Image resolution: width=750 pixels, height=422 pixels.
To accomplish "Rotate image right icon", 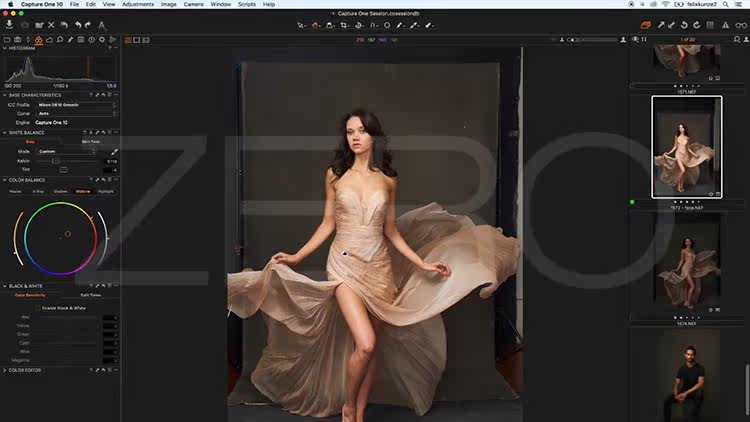I will tap(696, 25).
